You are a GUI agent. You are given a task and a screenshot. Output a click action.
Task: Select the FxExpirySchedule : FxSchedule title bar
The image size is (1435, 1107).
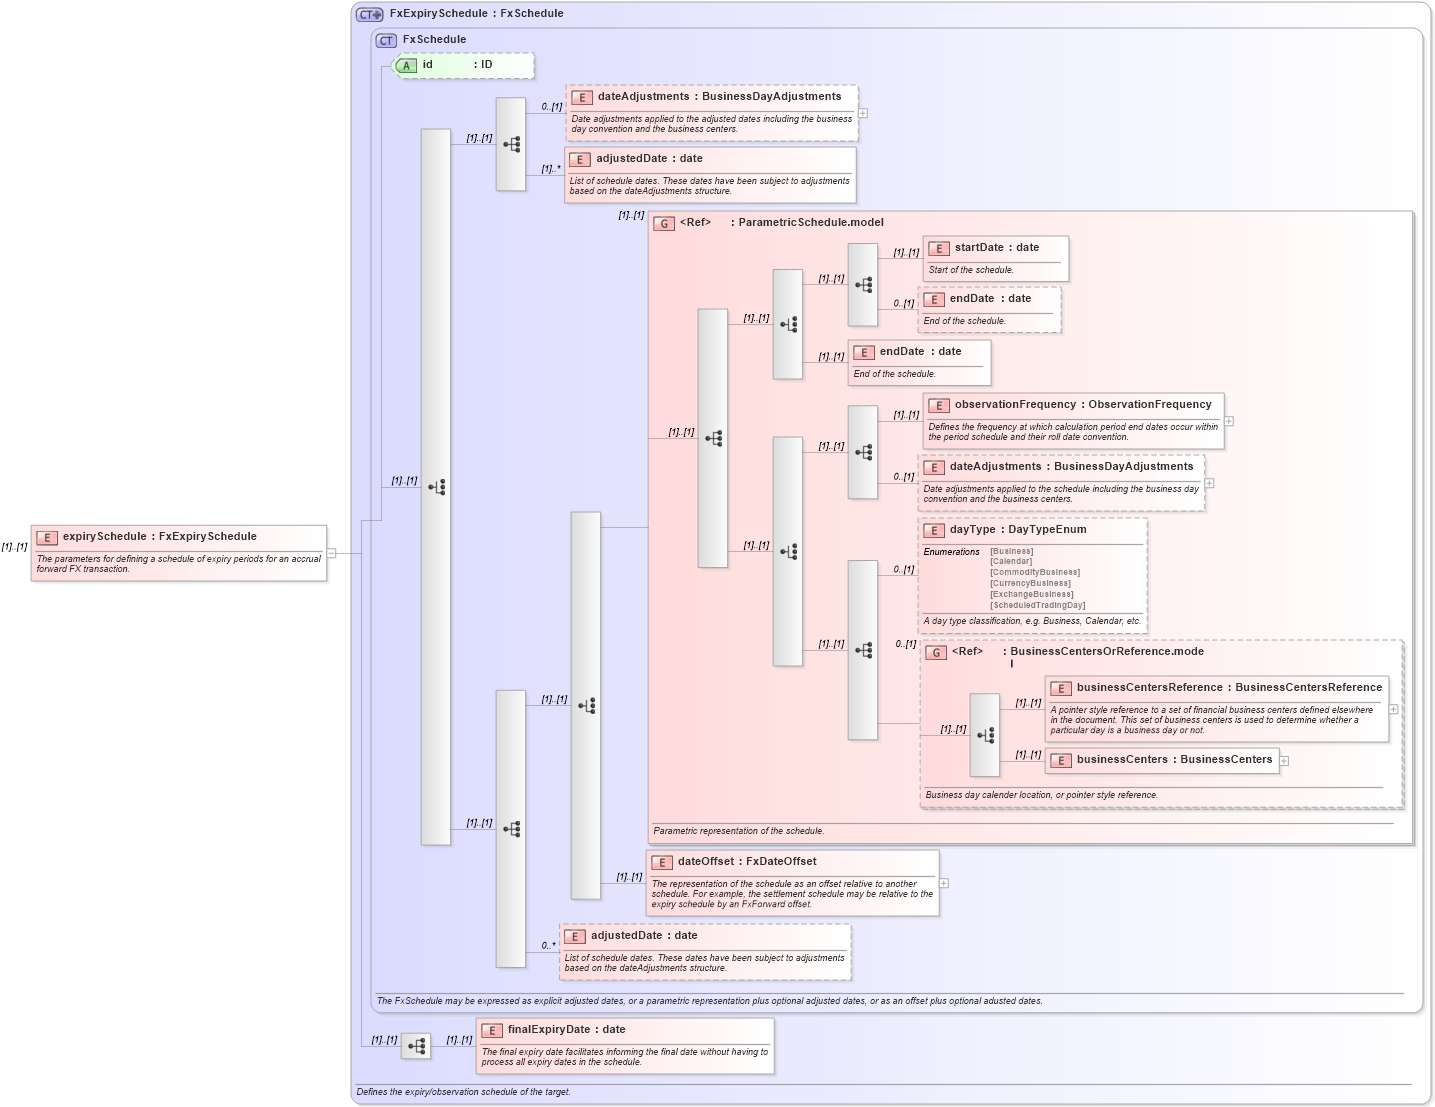click(475, 13)
